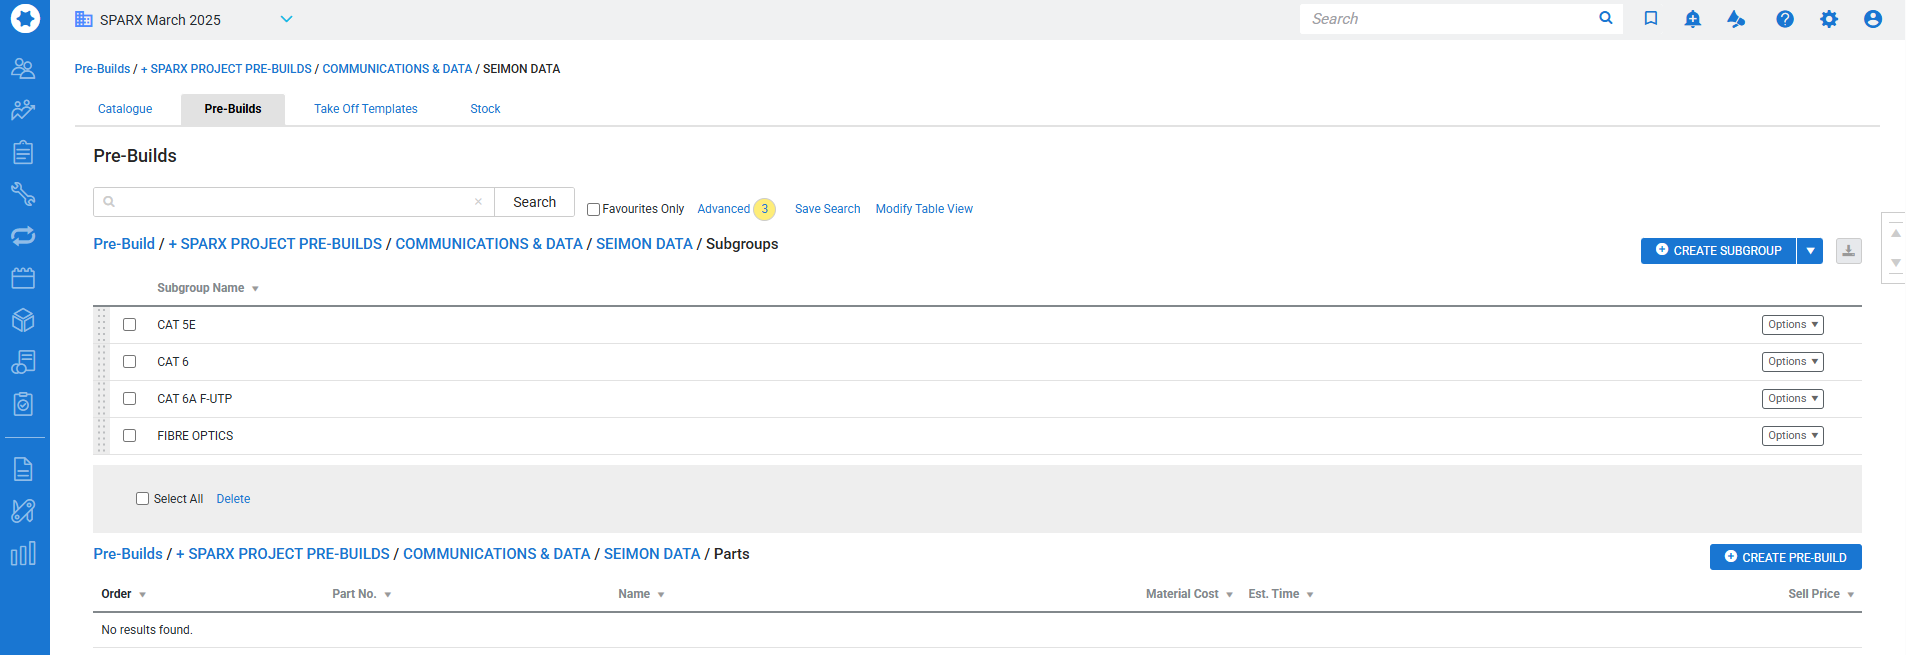
Task: Click the user profile icon
Action: 1873,19
